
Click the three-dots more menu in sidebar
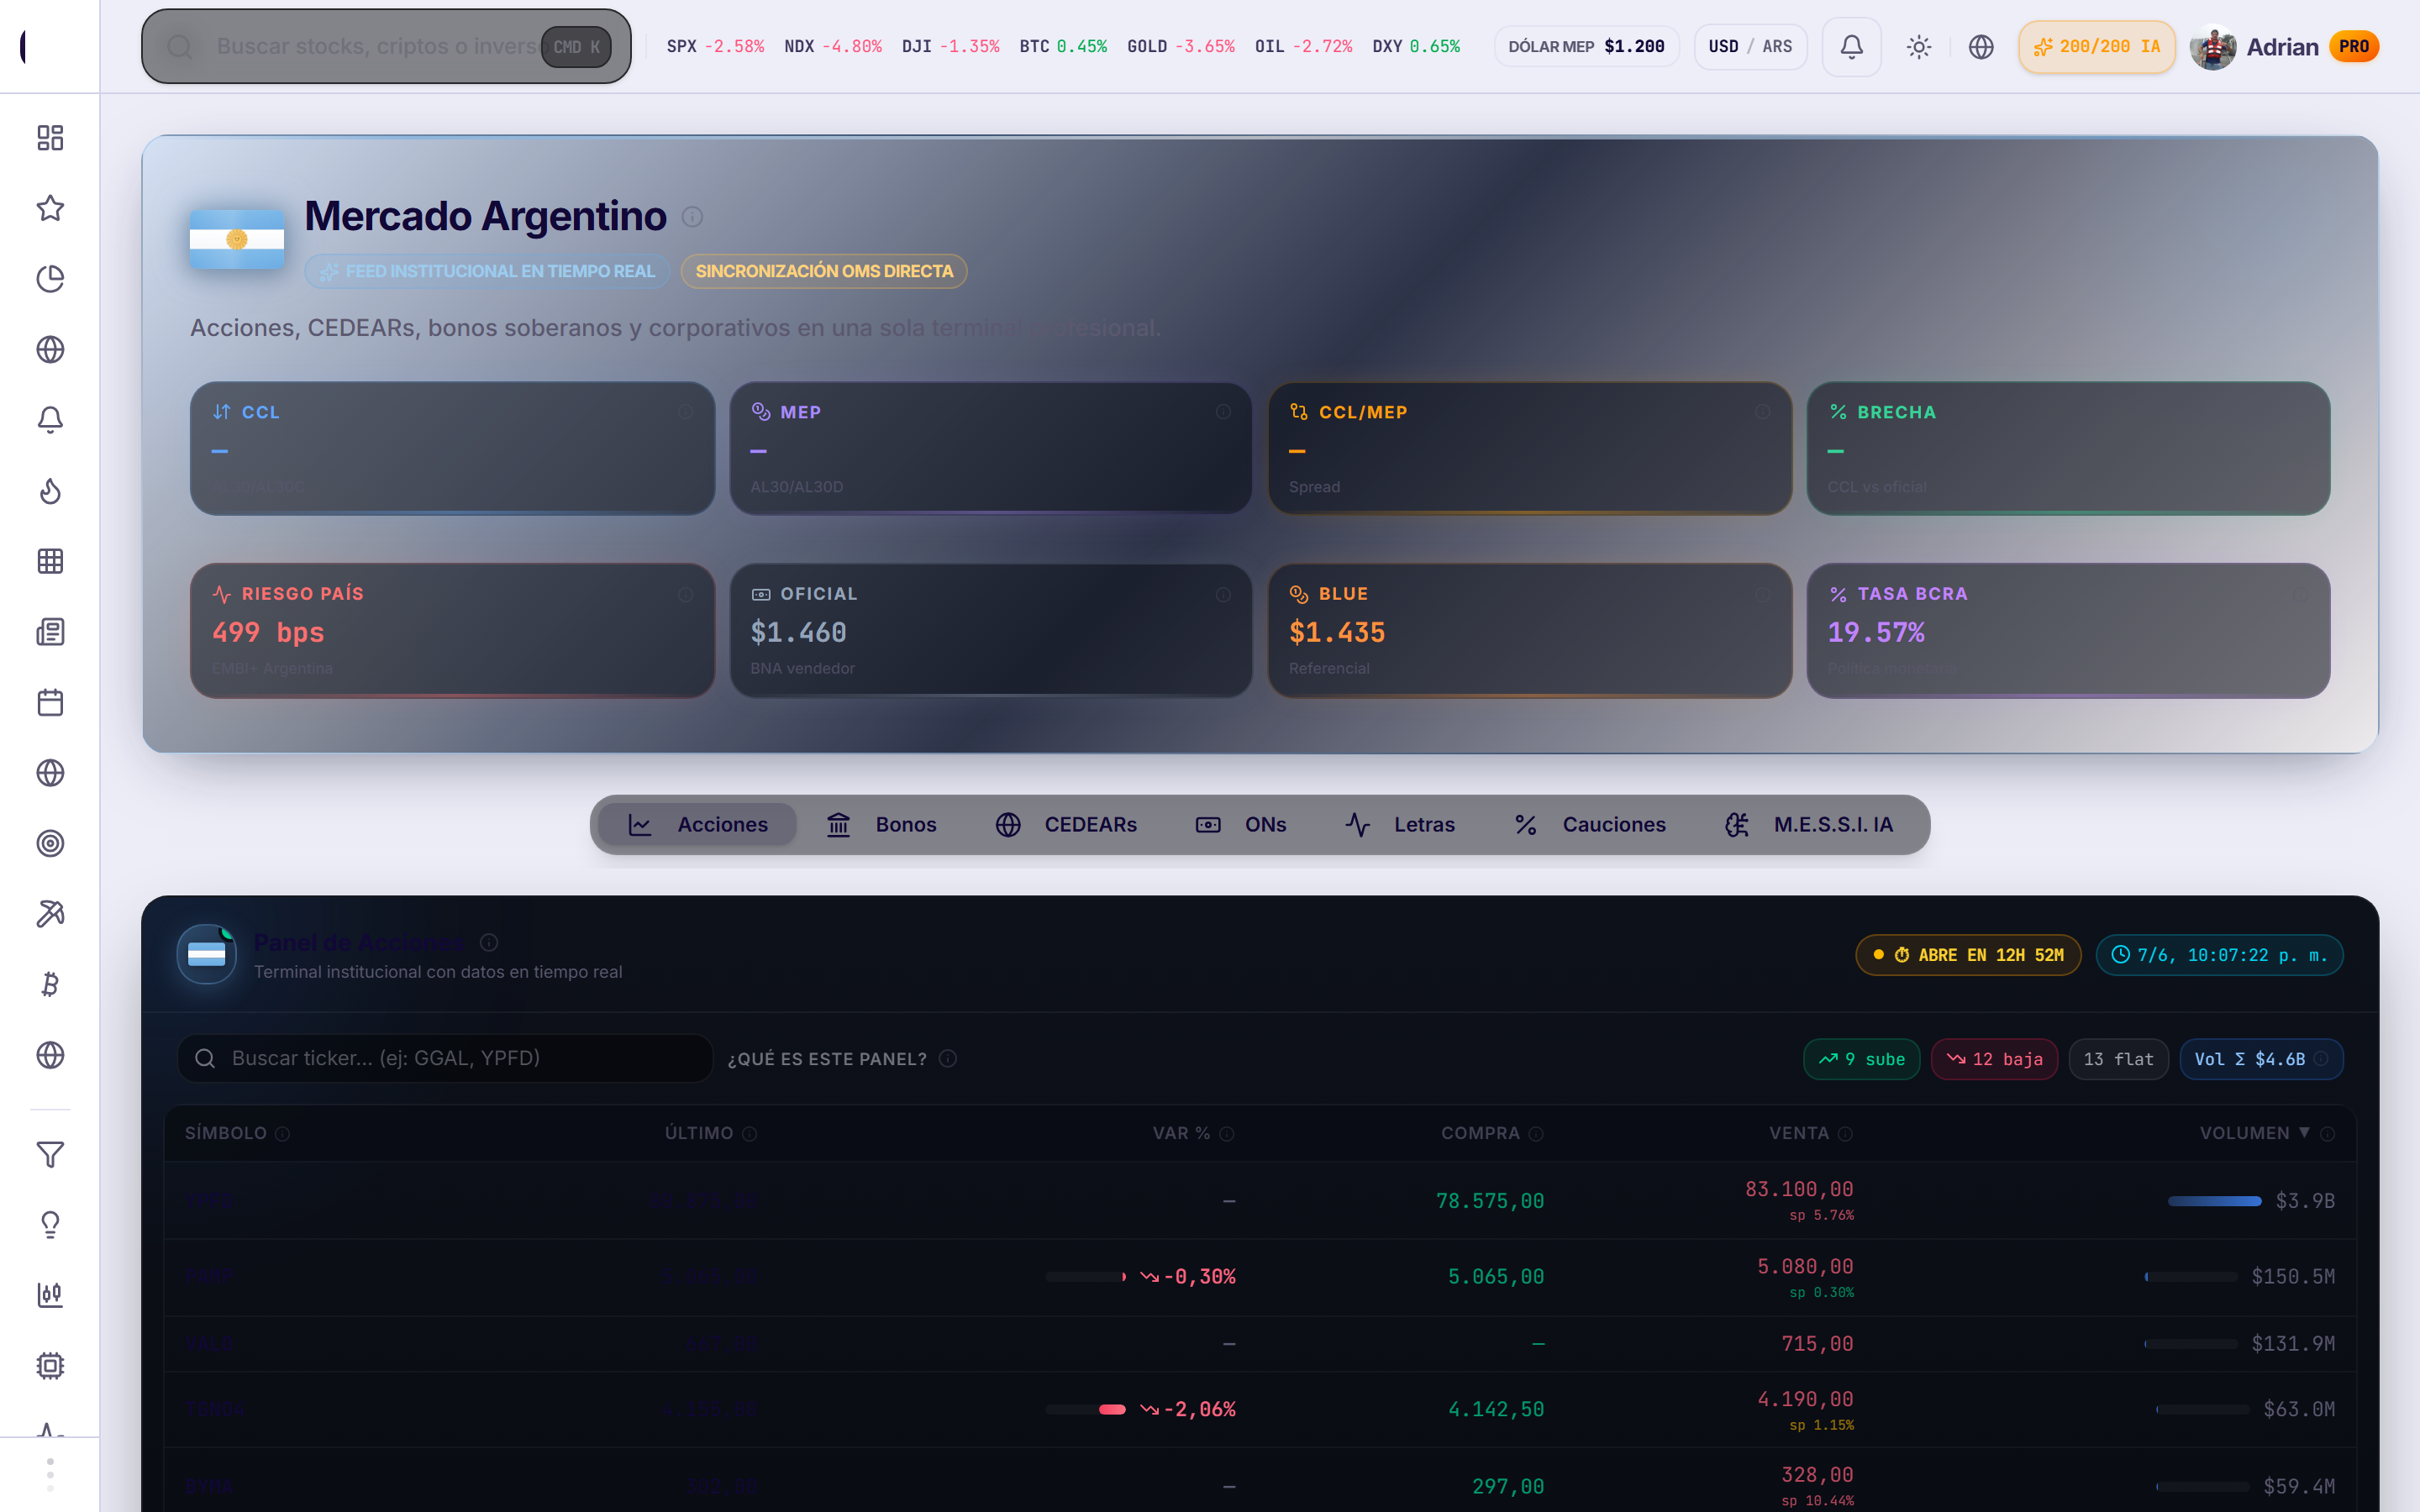(x=50, y=1475)
